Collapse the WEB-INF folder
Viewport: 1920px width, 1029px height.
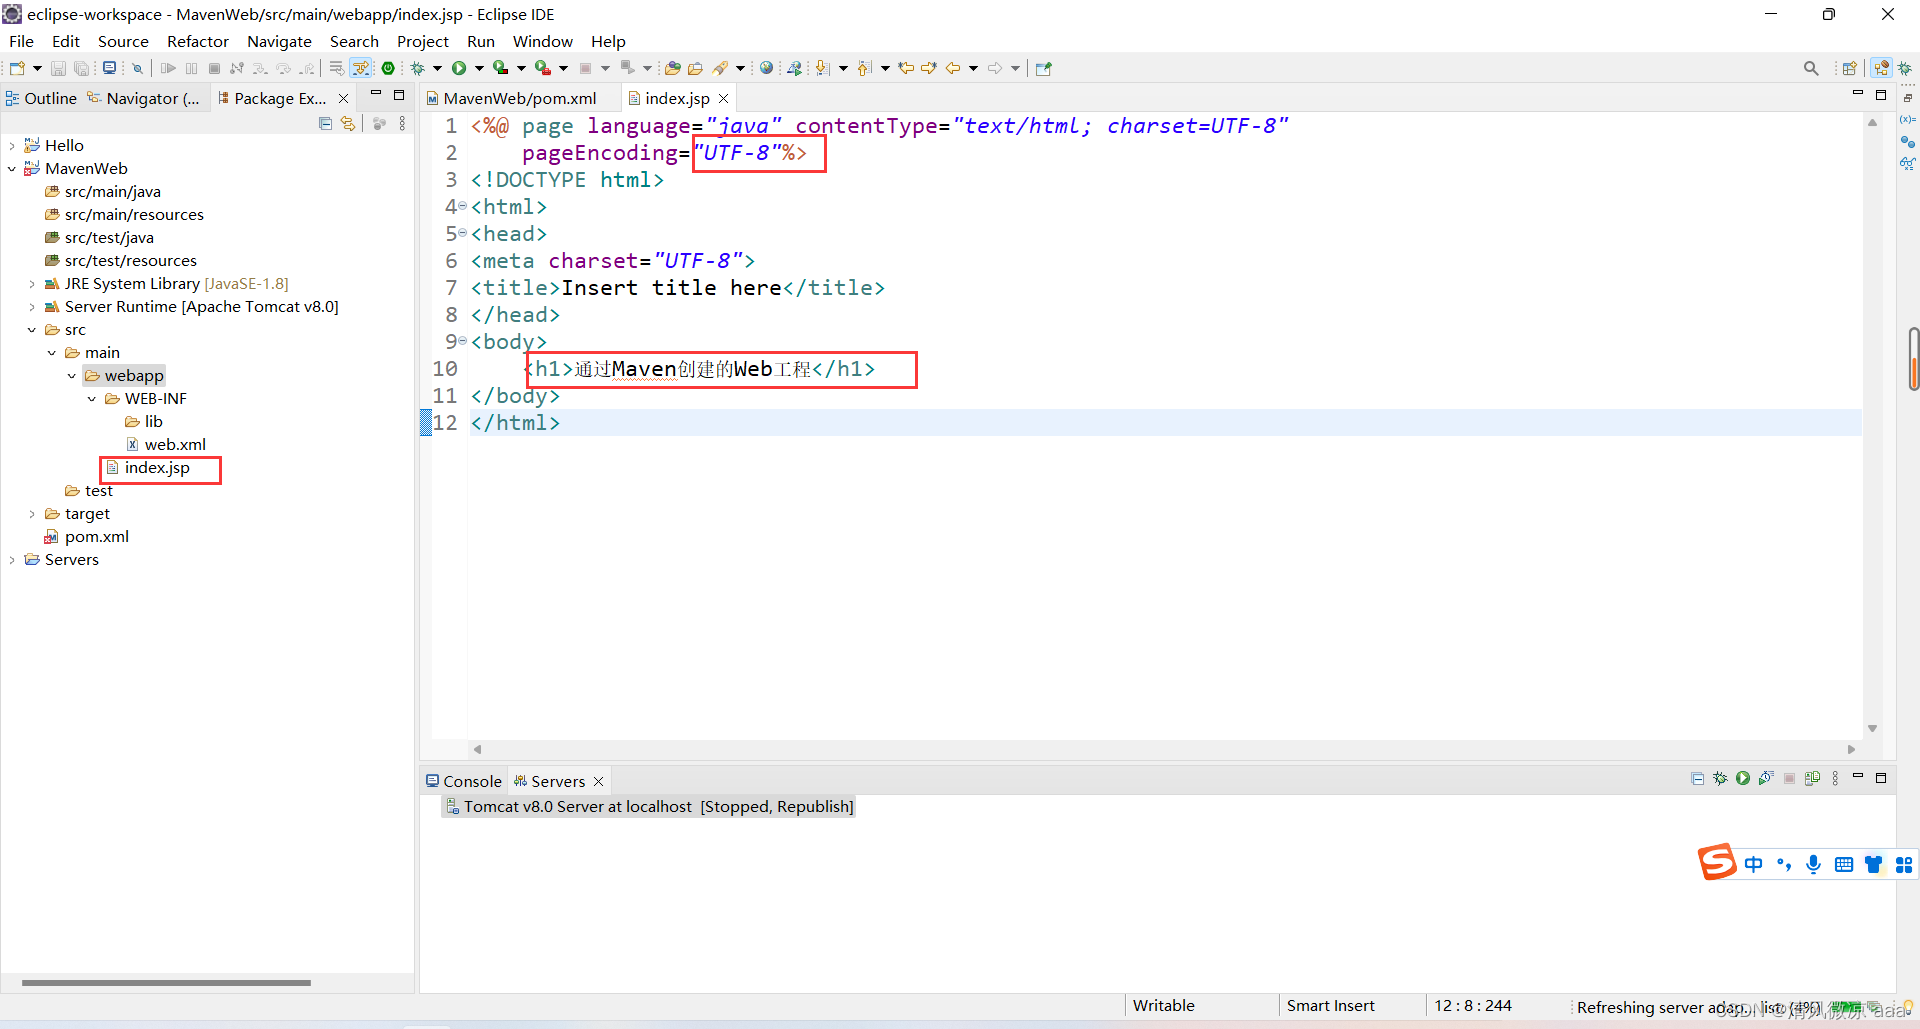click(x=92, y=399)
